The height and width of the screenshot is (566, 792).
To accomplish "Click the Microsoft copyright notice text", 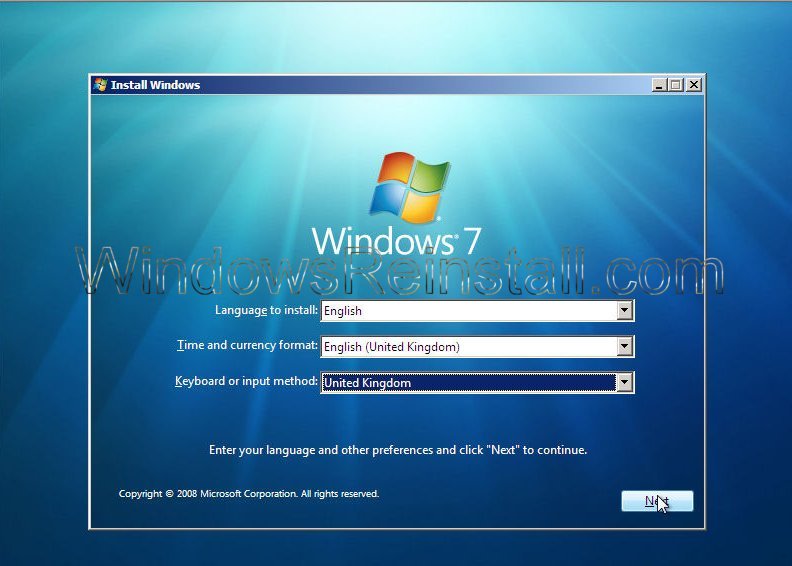I will point(249,494).
